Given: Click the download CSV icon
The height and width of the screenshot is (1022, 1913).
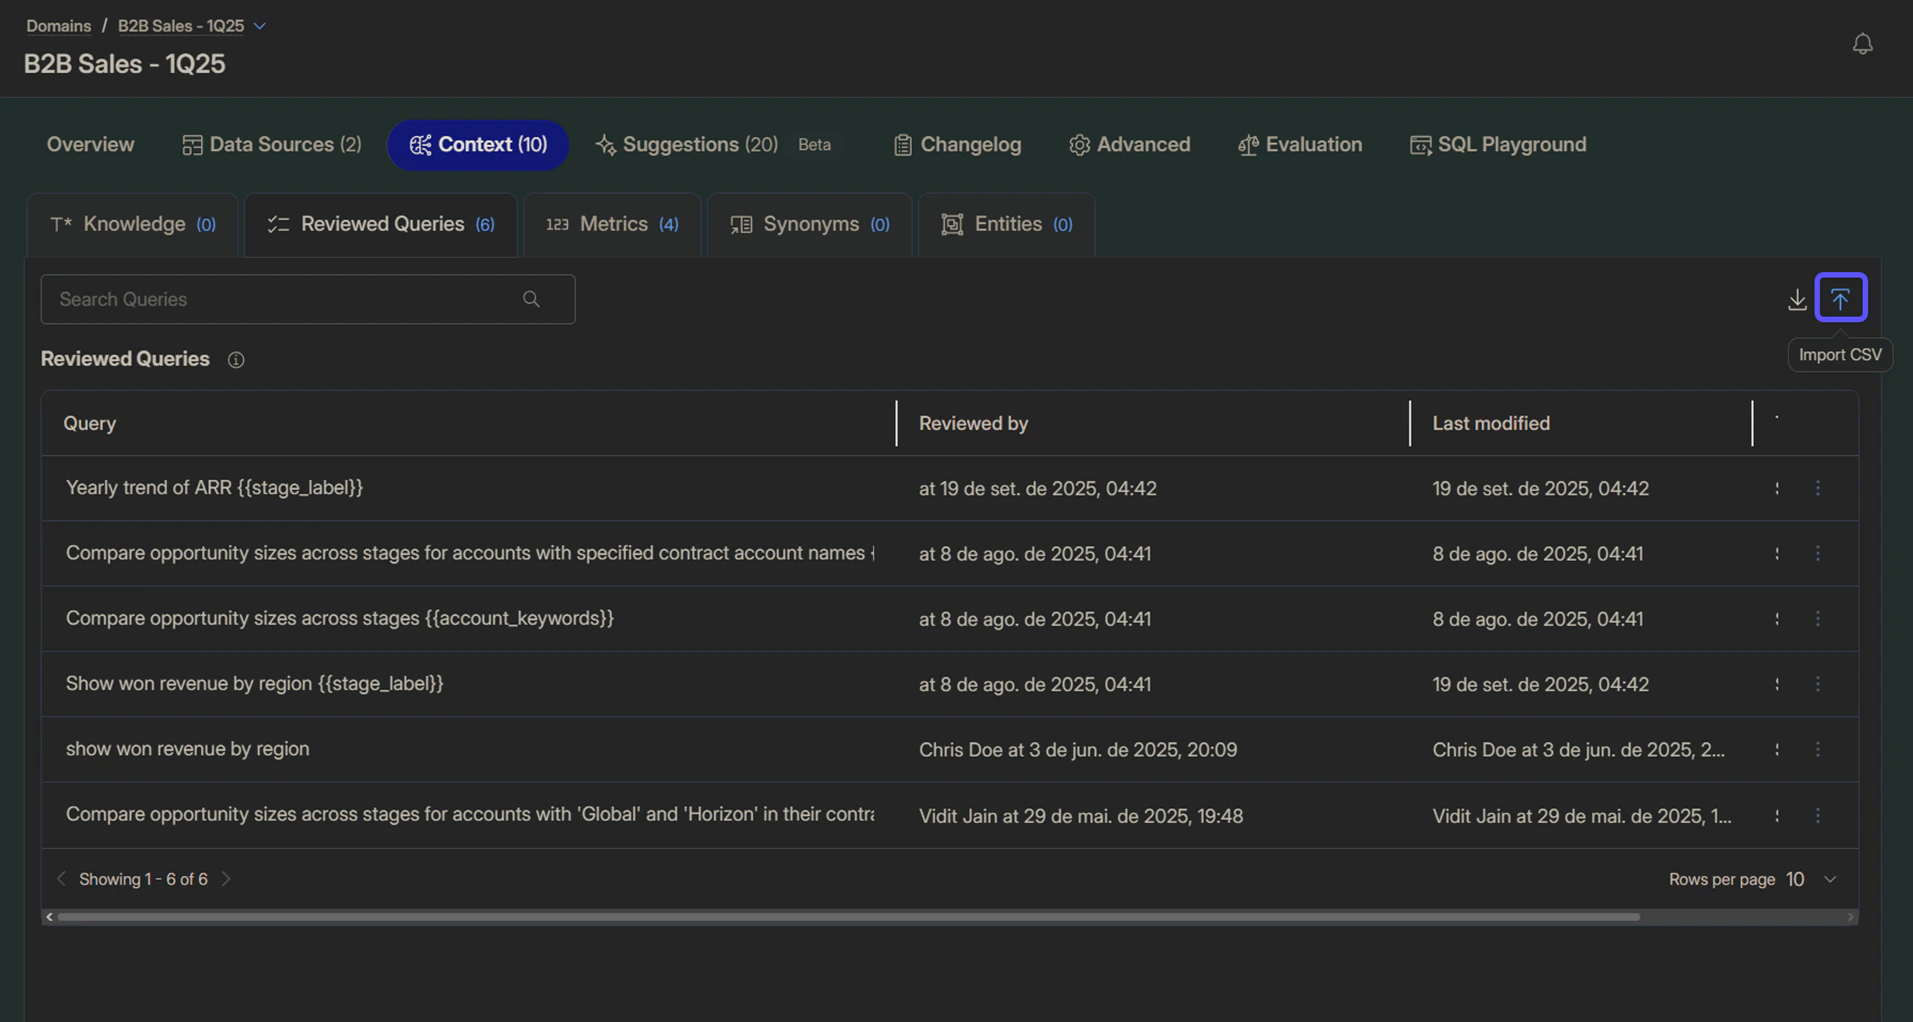Looking at the screenshot, I should pyautogui.click(x=1797, y=299).
